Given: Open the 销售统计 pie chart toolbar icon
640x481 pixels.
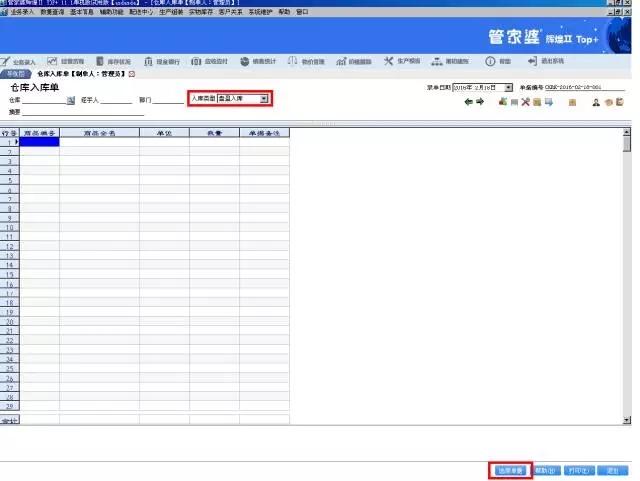Looking at the screenshot, I should coord(258,61).
